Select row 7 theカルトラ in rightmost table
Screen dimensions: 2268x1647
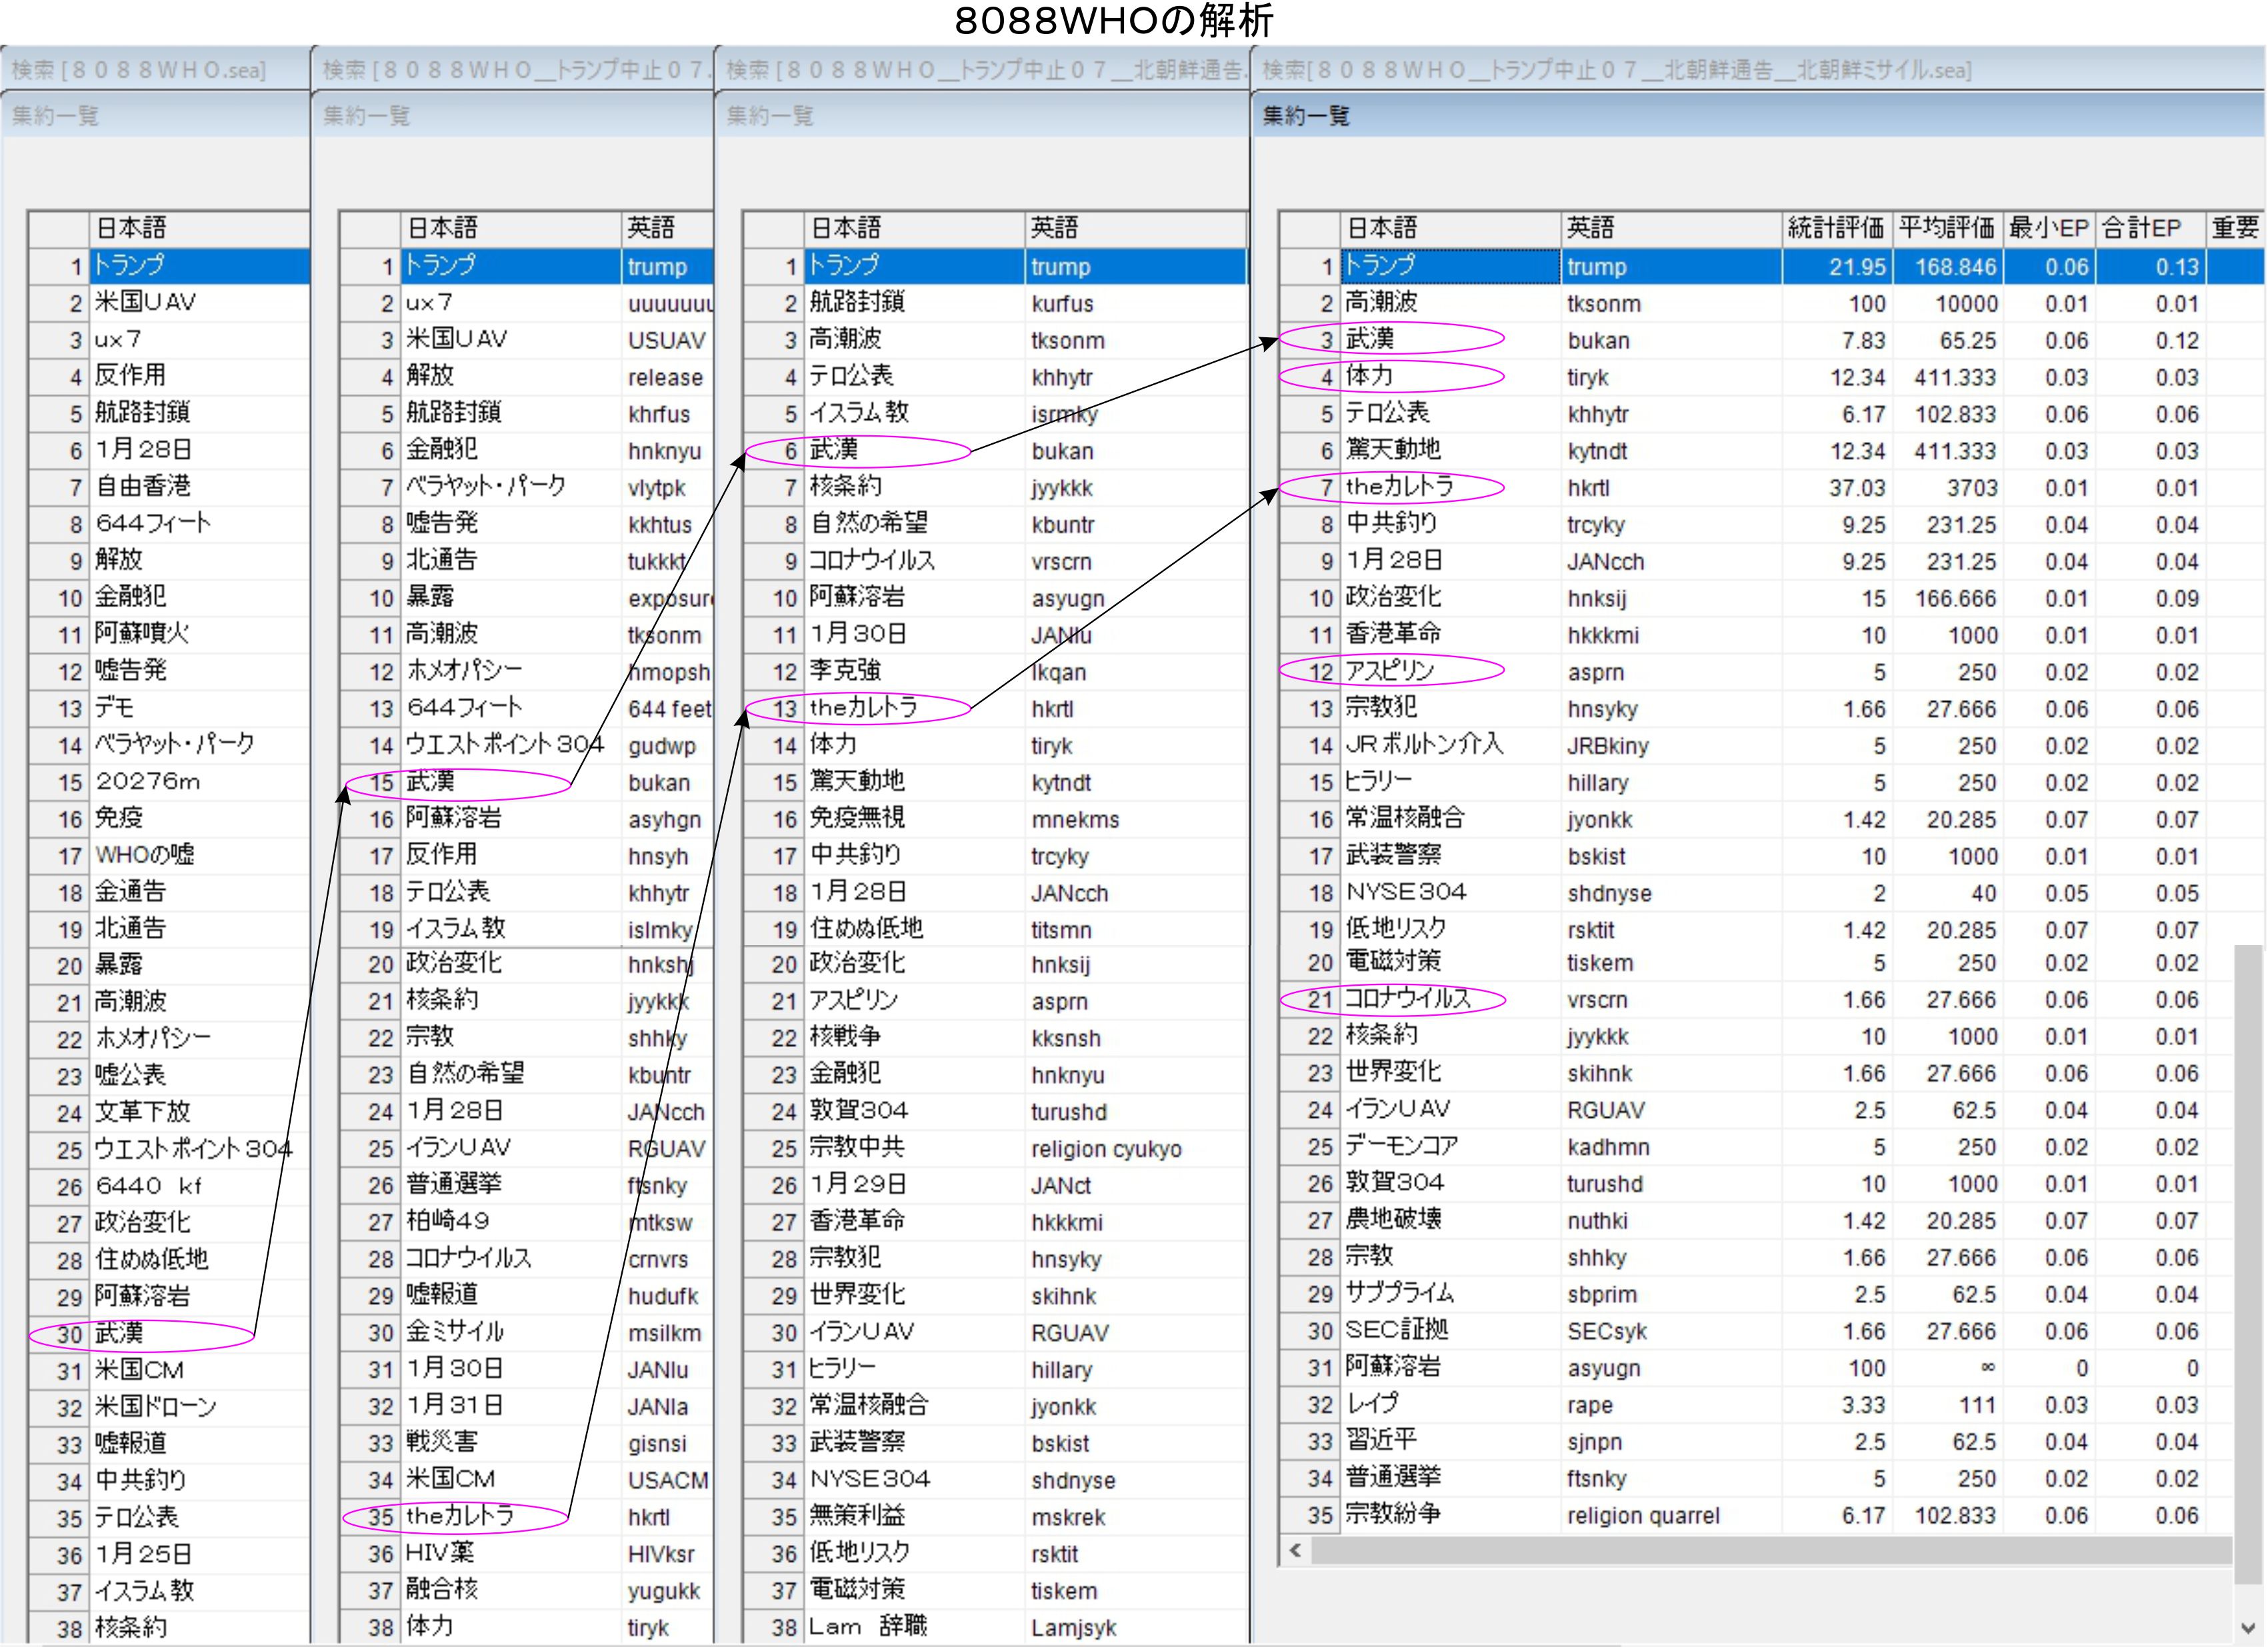[1398, 487]
